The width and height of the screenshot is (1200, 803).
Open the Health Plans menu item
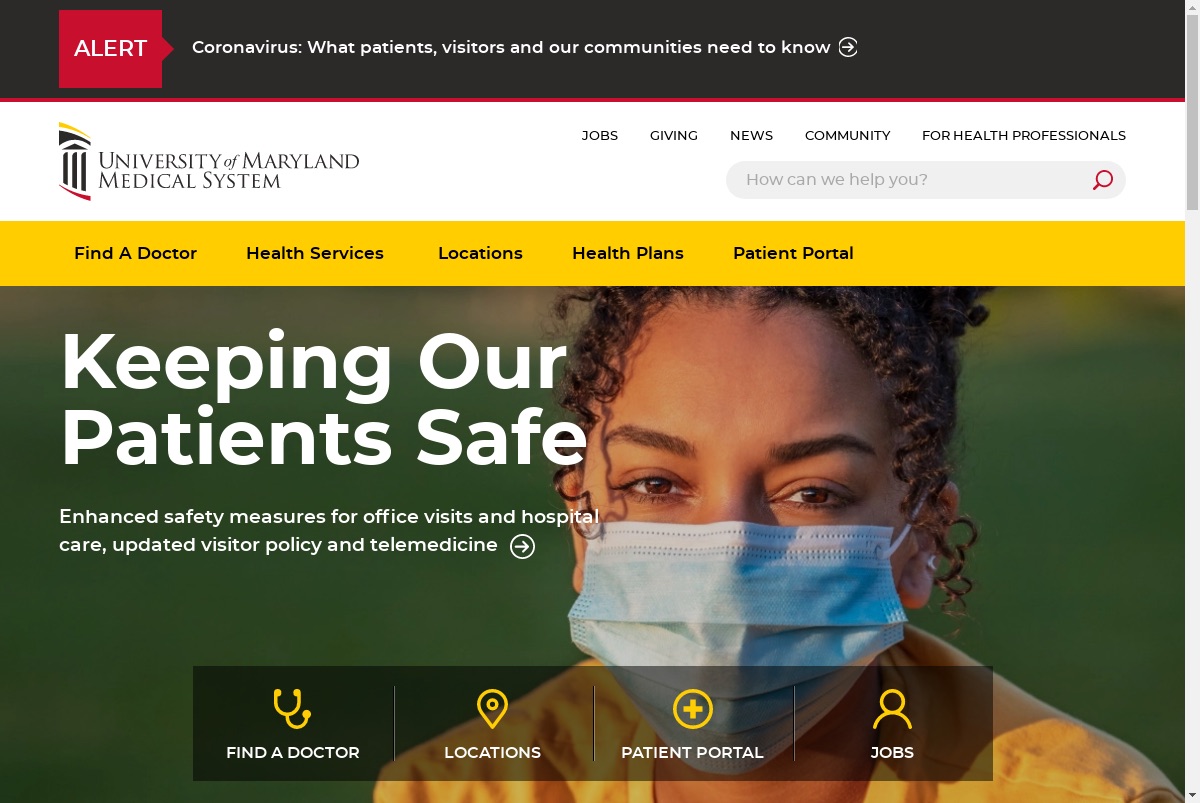(628, 253)
